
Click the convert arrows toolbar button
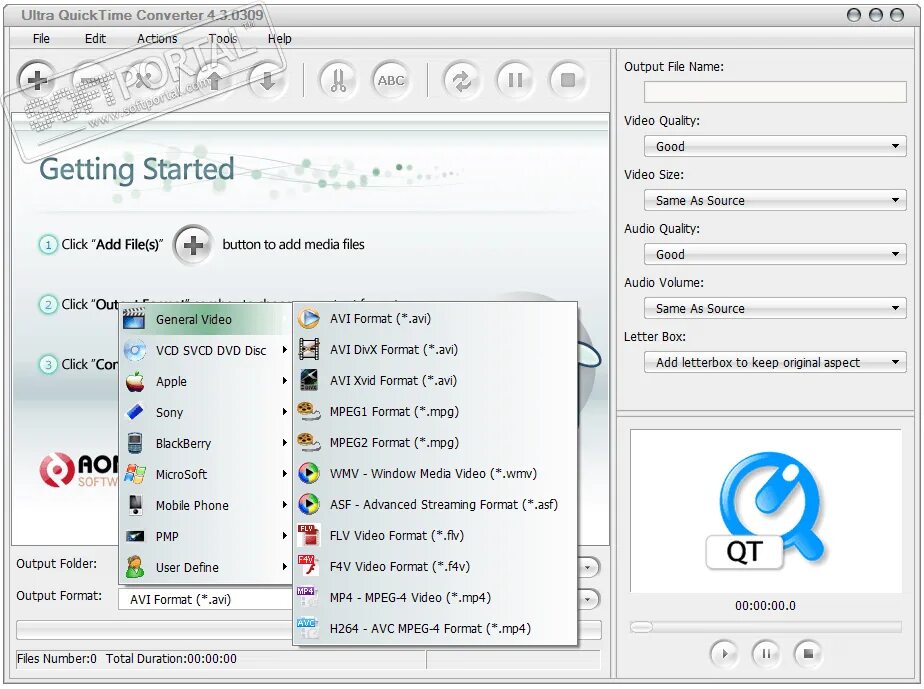[462, 80]
